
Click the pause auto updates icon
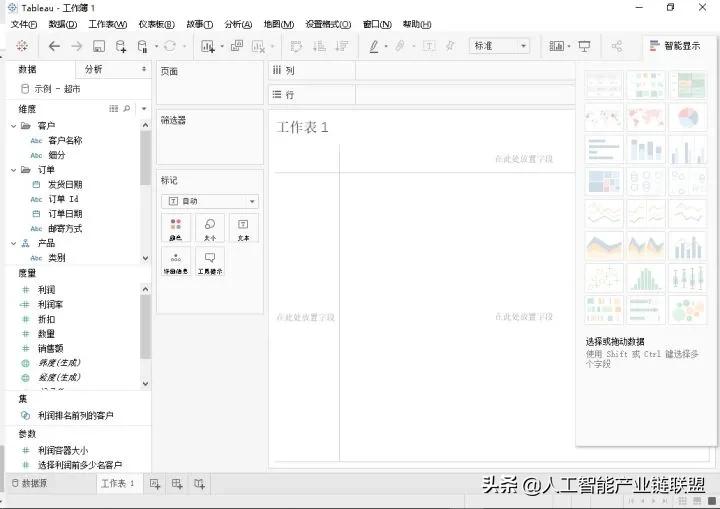143,46
